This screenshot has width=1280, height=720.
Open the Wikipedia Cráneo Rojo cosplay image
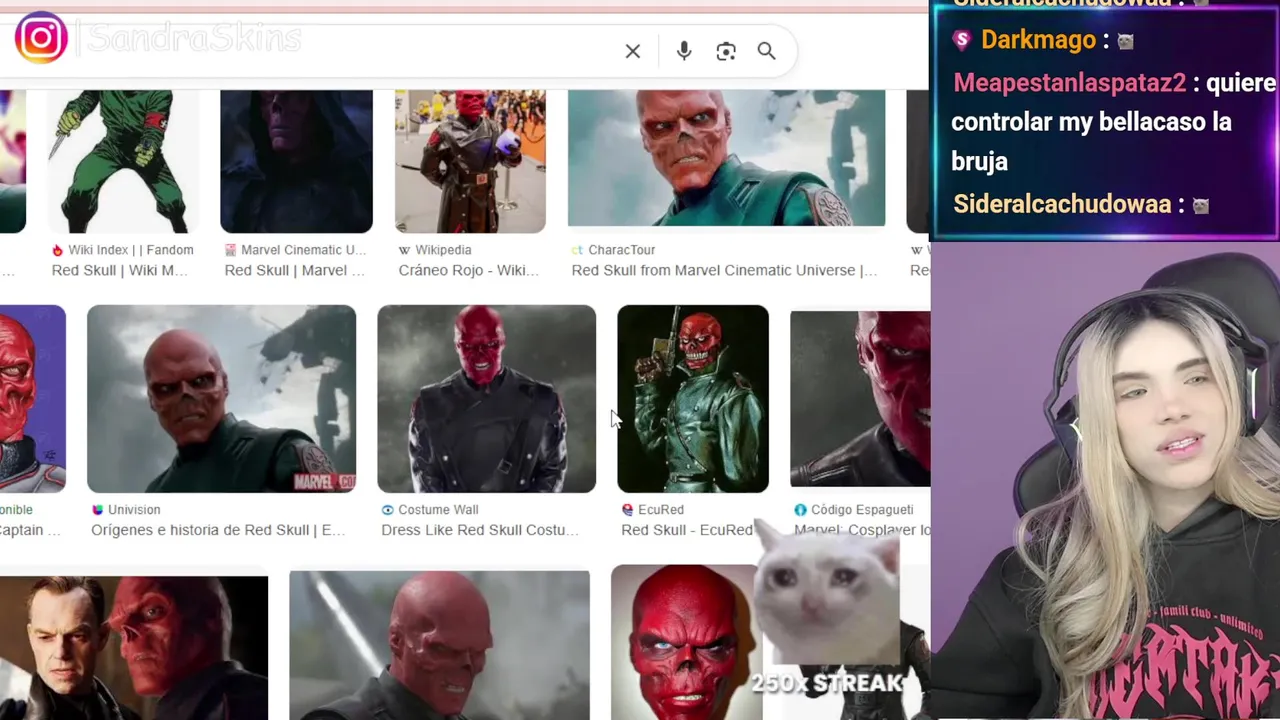pyautogui.click(x=470, y=161)
